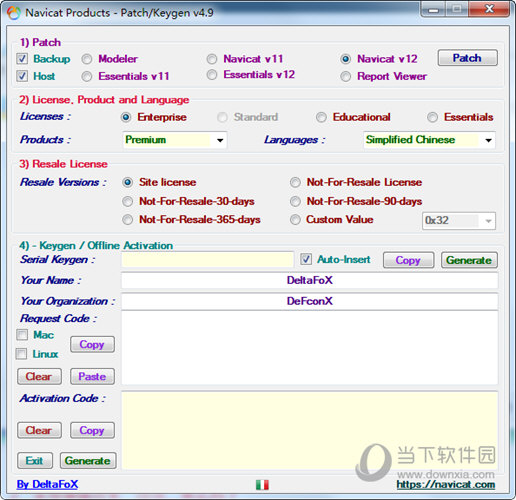This screenshot has height=500, width=516.
Task: Select Report Viewer patch option
Action: tap(346, 76)
